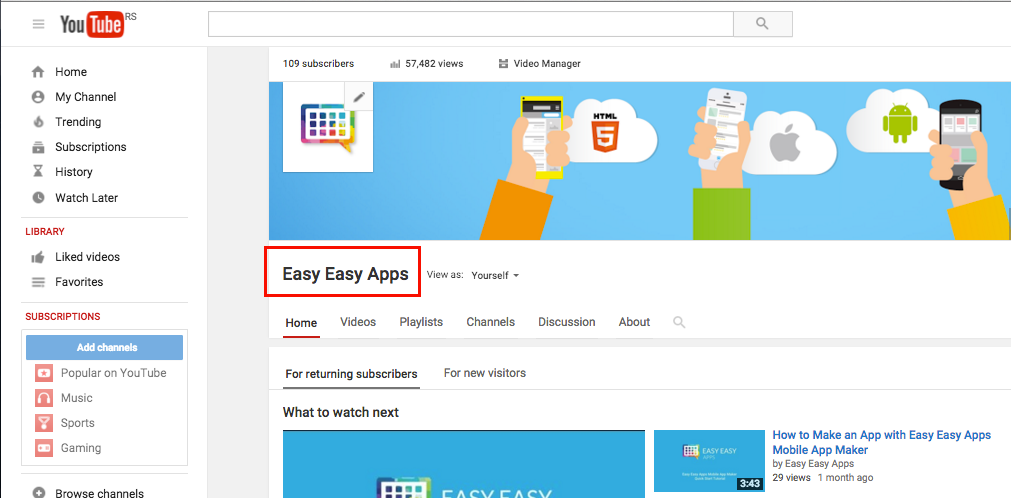Click the Easy Easy Apps channel avatar
Image resolution: width=1011 pixels, height=498 pixels.
[x=328, y=127]
